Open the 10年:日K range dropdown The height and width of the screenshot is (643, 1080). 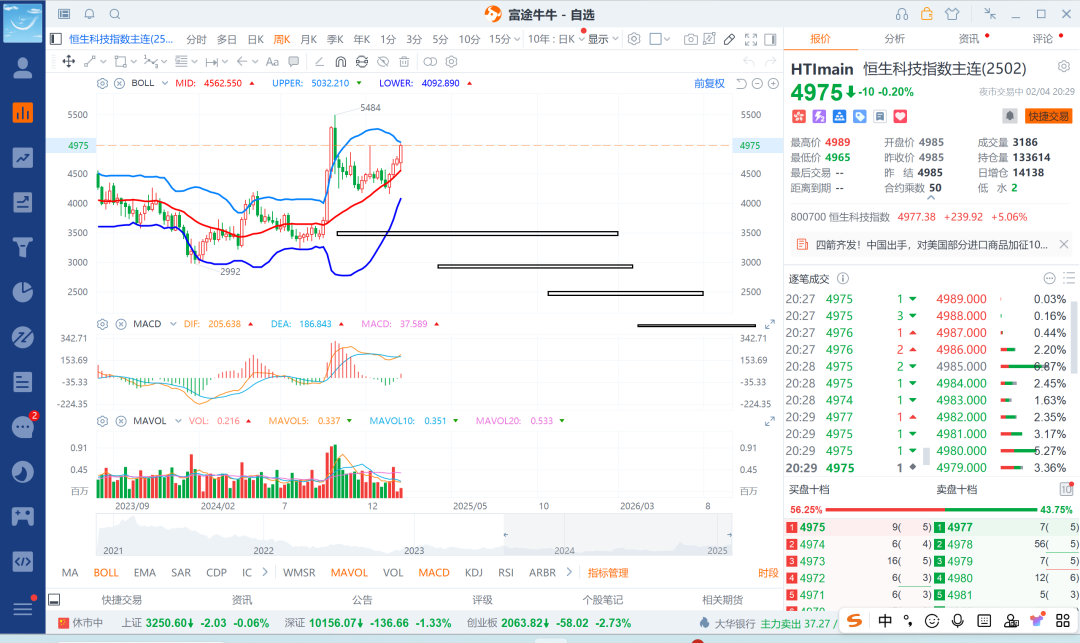pos(557,39)
